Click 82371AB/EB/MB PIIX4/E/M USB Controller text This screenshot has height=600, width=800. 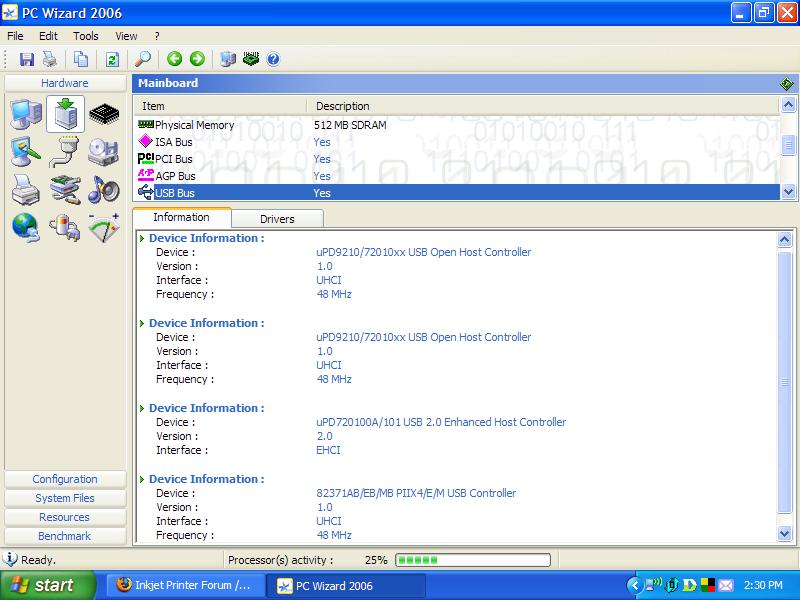point(416,493)
